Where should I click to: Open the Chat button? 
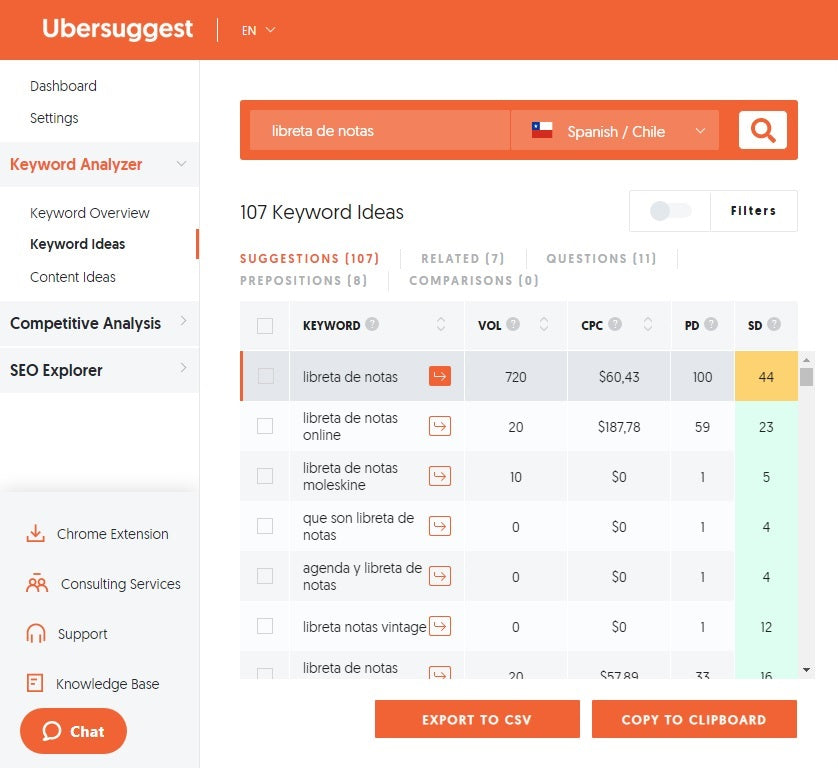click(x=73, y=731)
